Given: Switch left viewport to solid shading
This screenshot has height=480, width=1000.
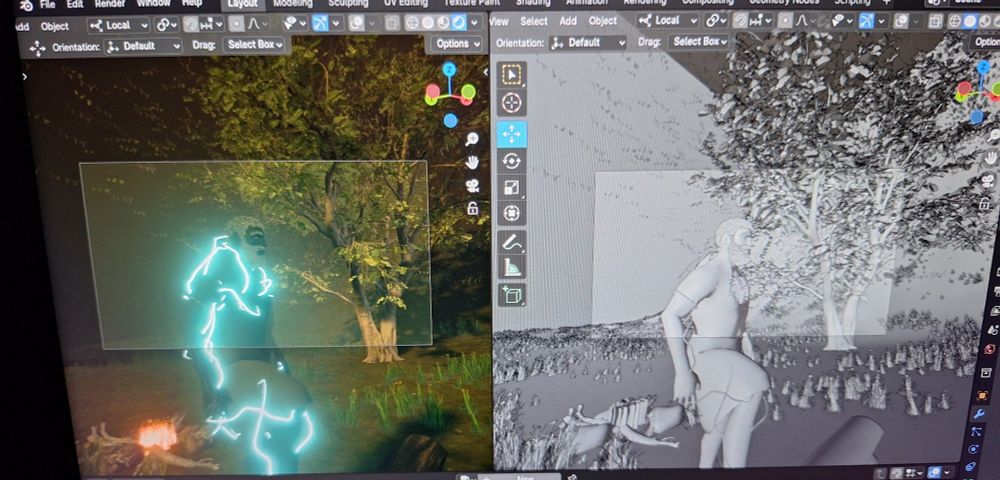Looking at the screenshot, I should (427, 24).
